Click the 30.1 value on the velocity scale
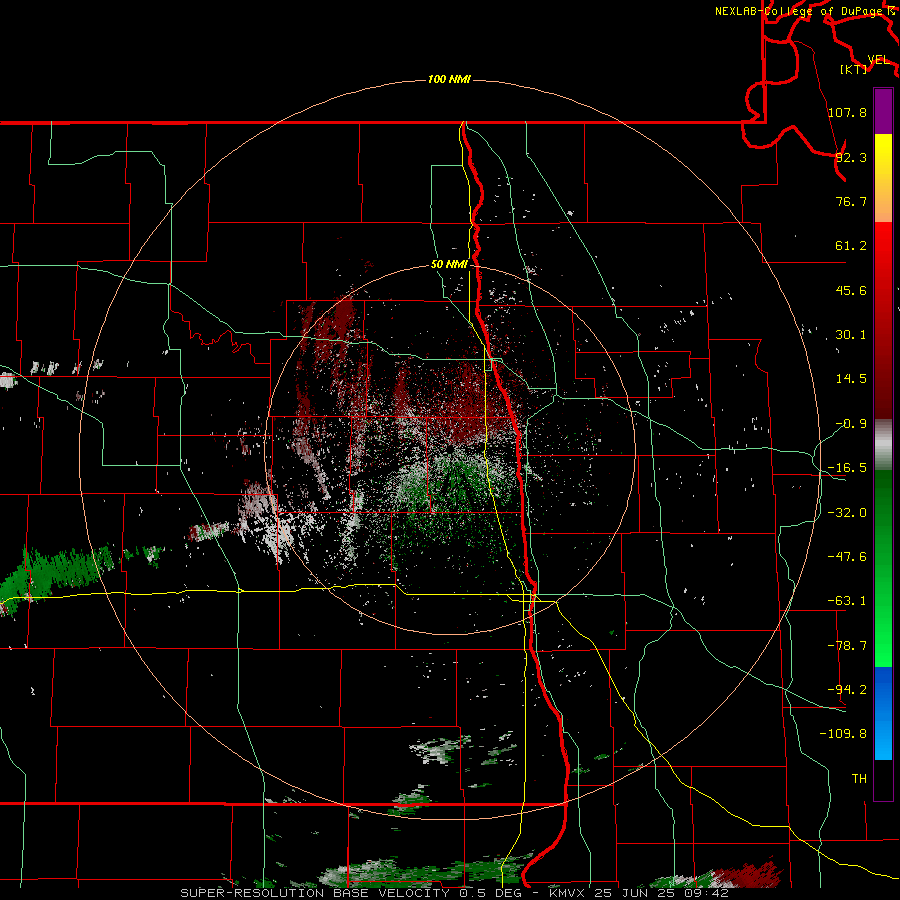 coord(851,335)
